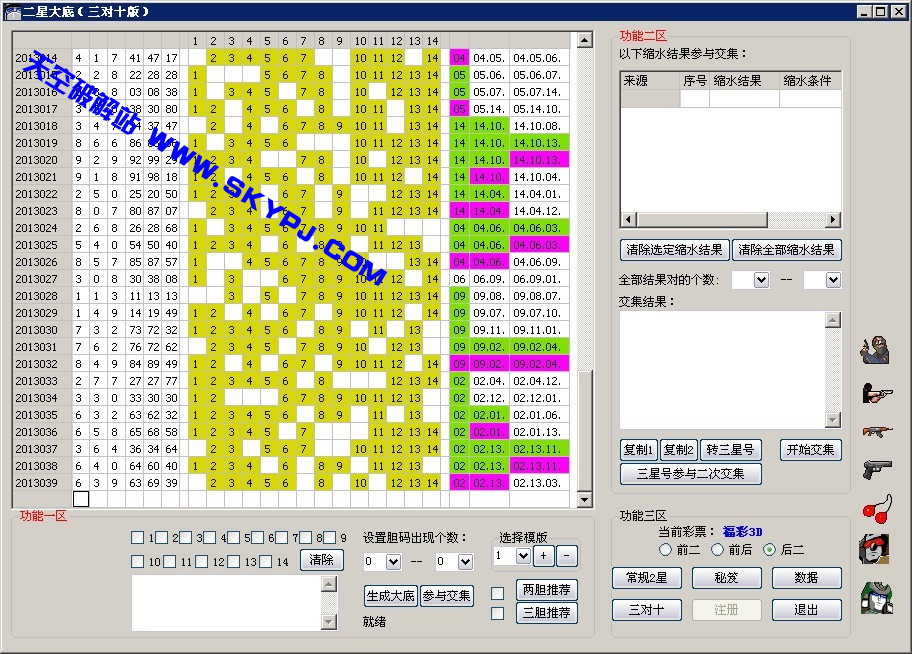Open the first 全部结果对的个数 dropdown
Screen dimensions: 912x654
760,281
